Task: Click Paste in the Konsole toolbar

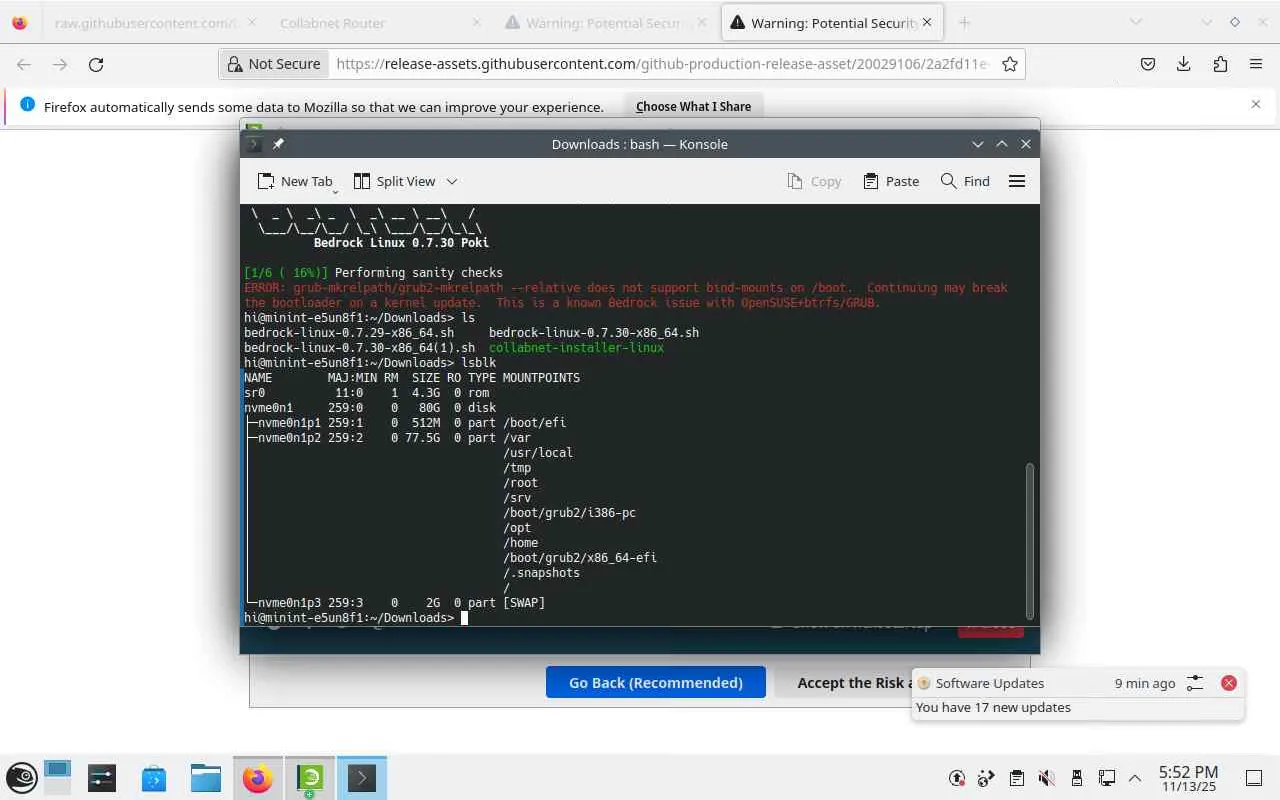Action: point(891,181)
